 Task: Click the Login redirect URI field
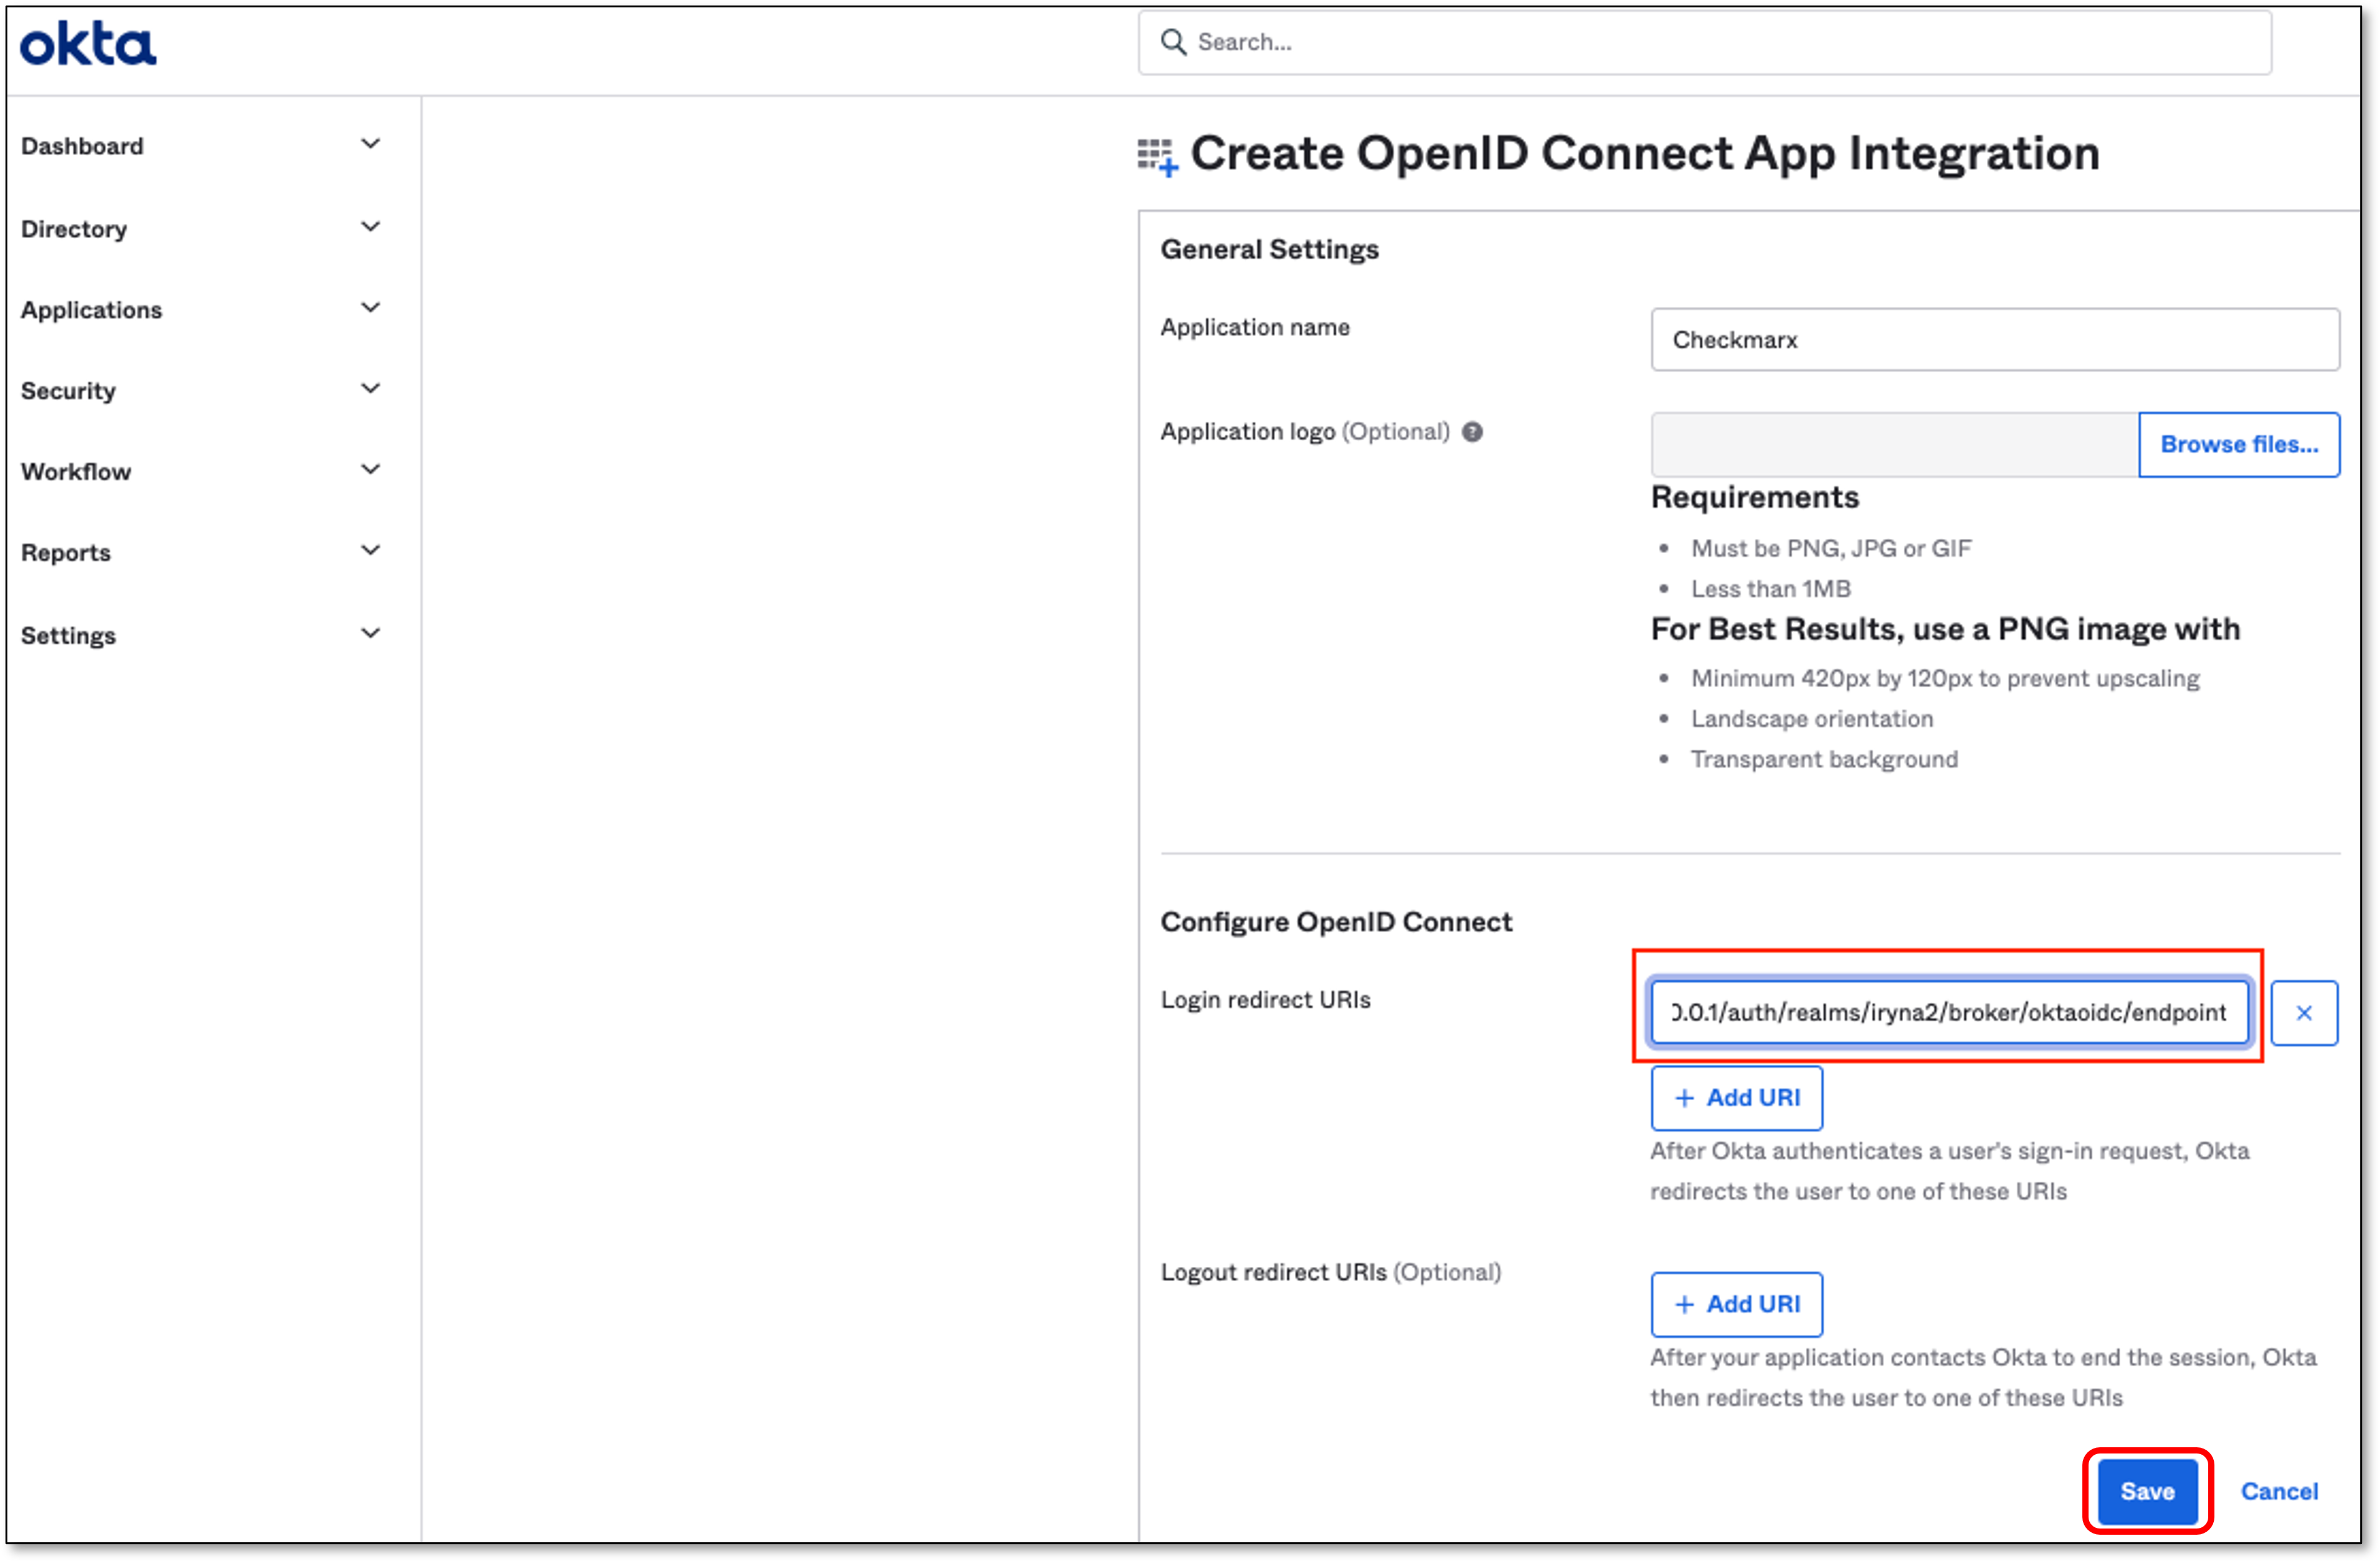(1949, 1013)
